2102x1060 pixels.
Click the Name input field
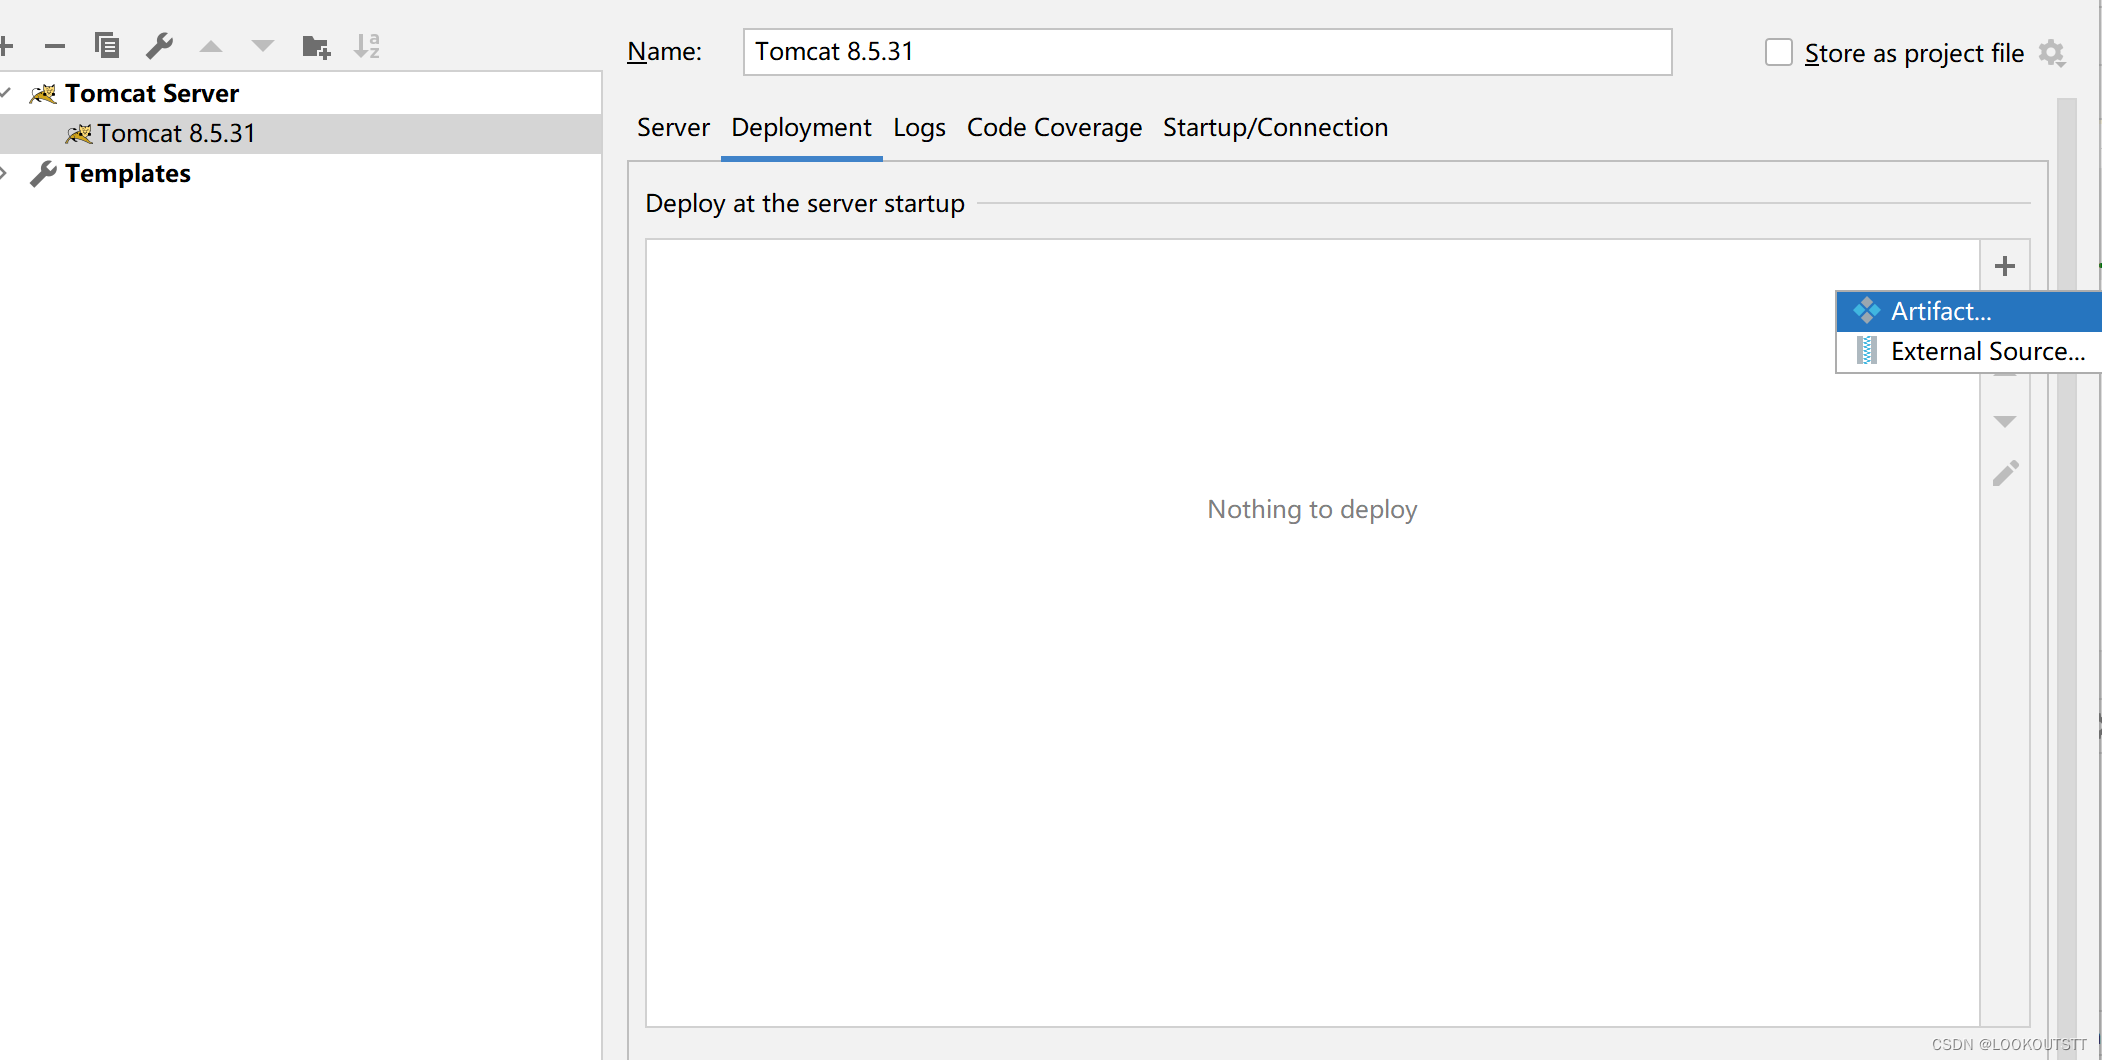(1207, 52)
